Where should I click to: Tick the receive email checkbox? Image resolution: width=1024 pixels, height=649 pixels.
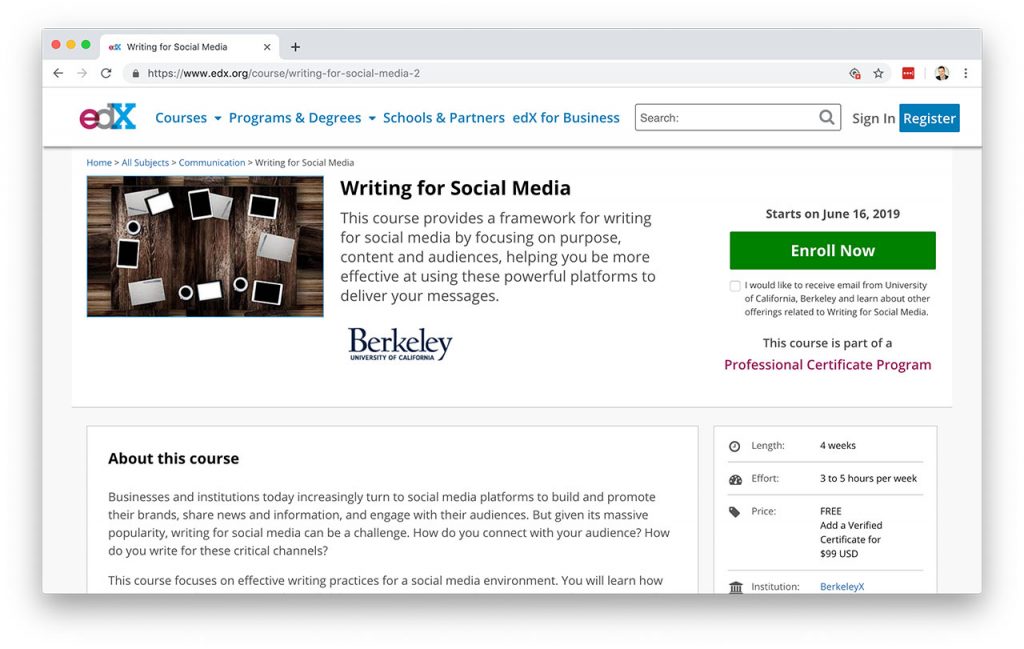point(735,286)
